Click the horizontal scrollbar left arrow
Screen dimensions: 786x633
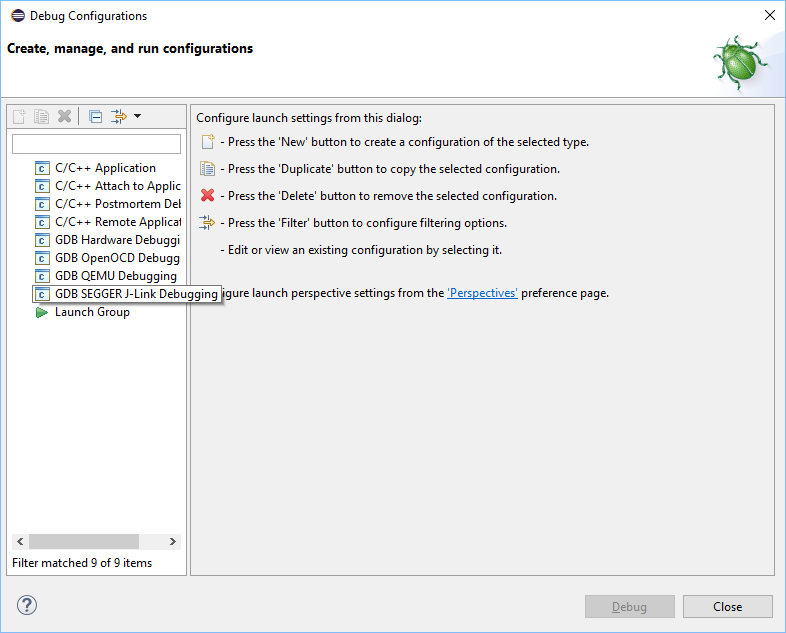(20, 541)
